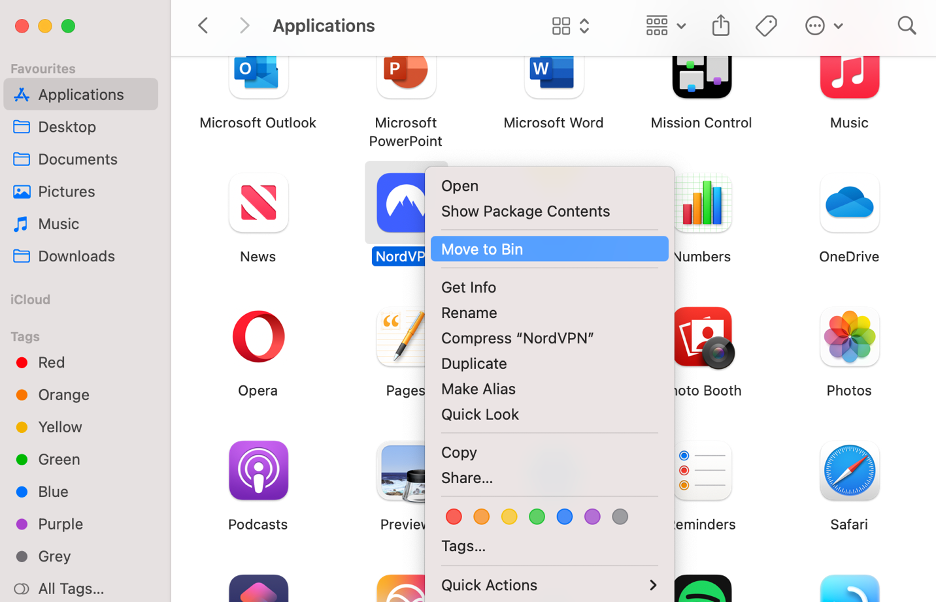Open Safari
Screen dimensions: 936x602
point(849,471)
